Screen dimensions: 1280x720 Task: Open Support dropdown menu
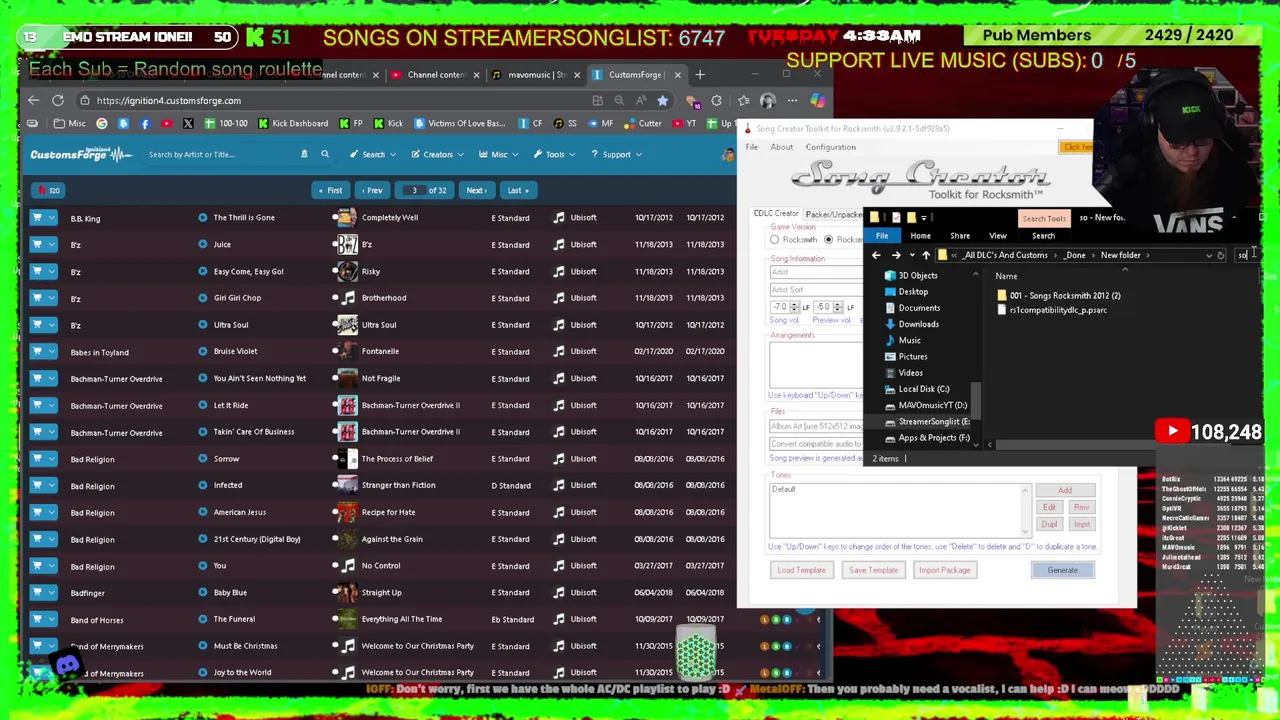click(x=616, y=154)
